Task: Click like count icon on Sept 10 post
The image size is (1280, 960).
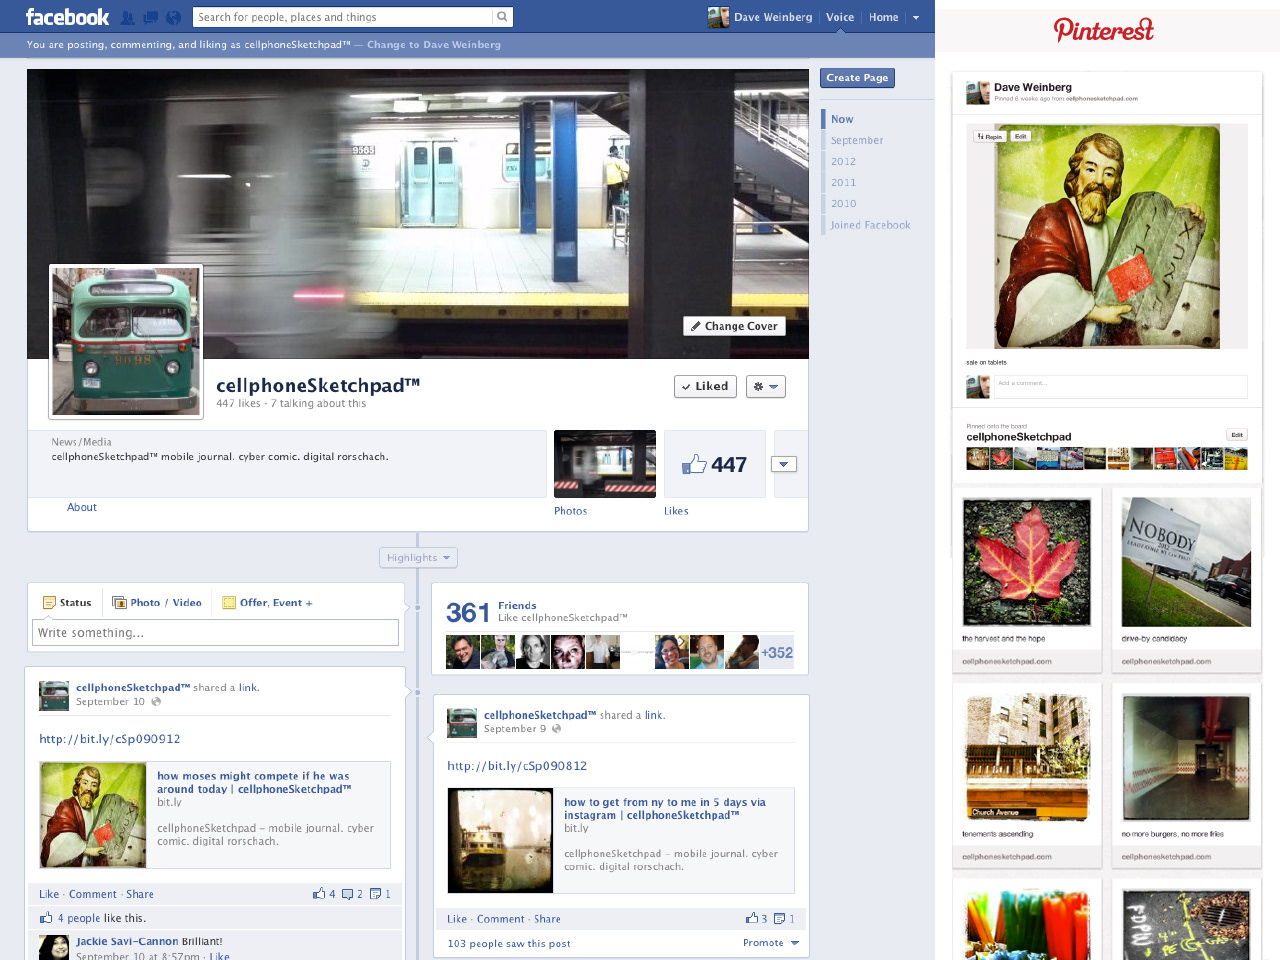Action: 319,894
